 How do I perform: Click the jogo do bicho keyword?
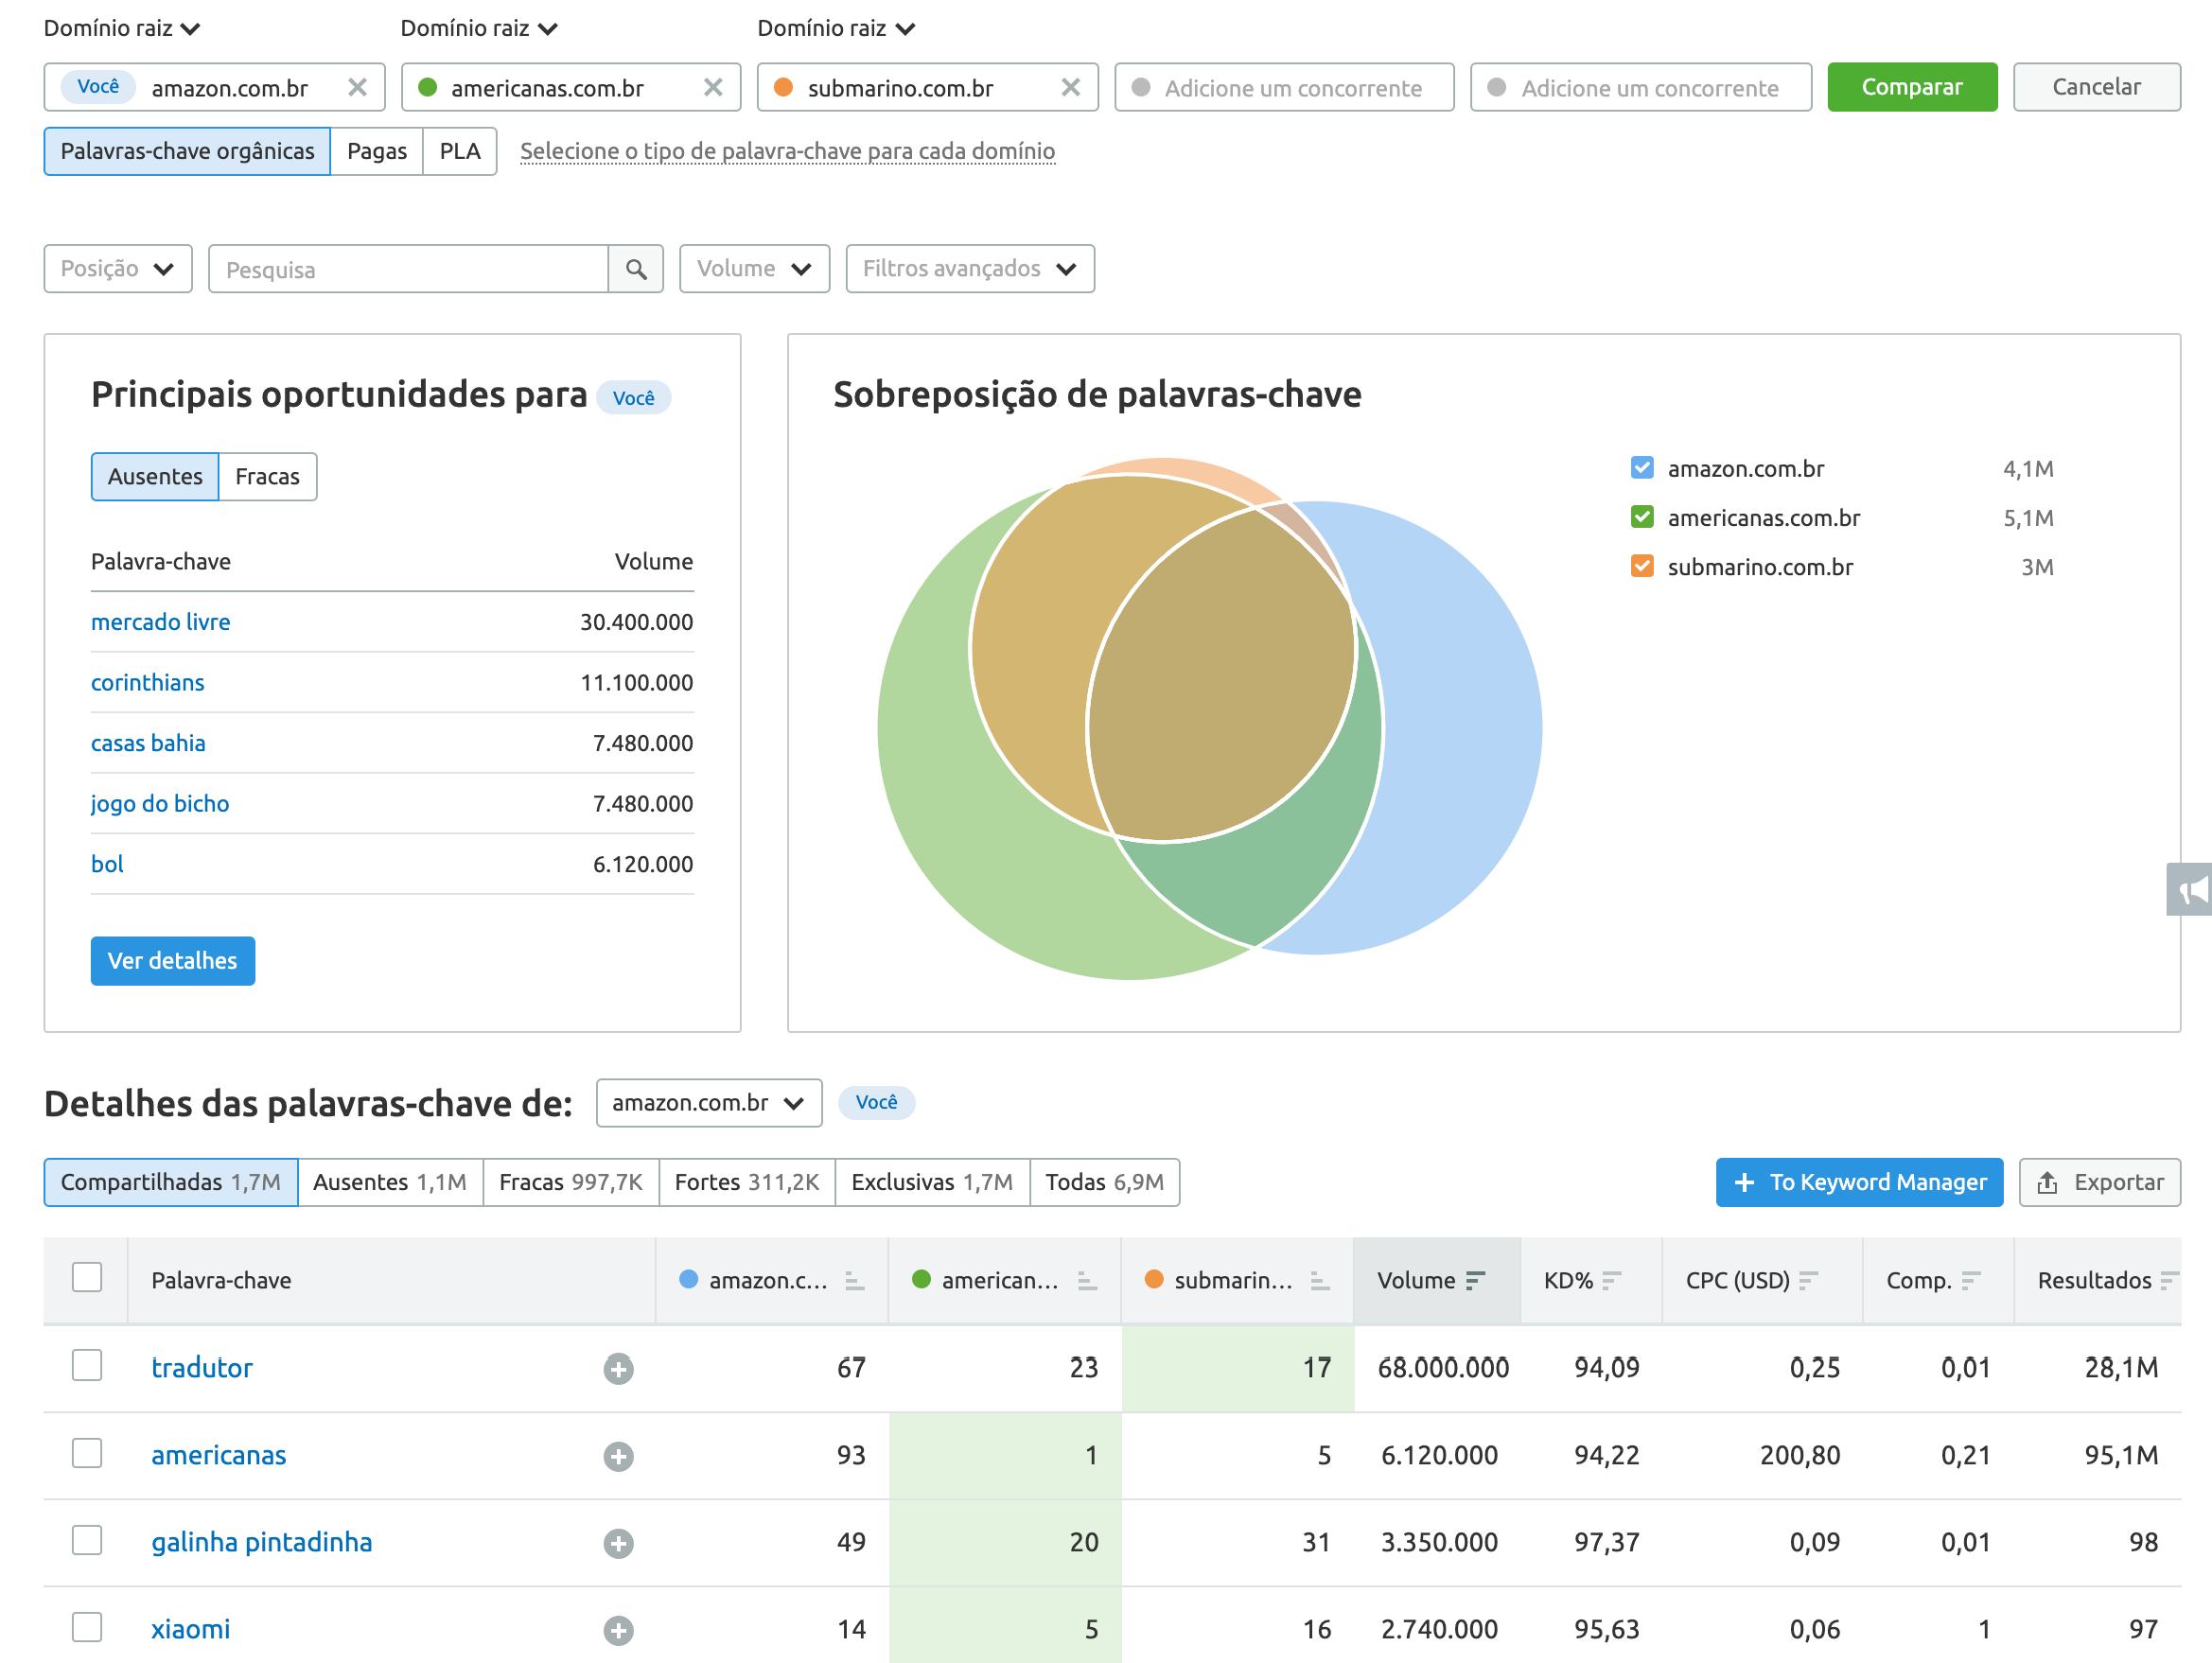(x=160, y=804)
